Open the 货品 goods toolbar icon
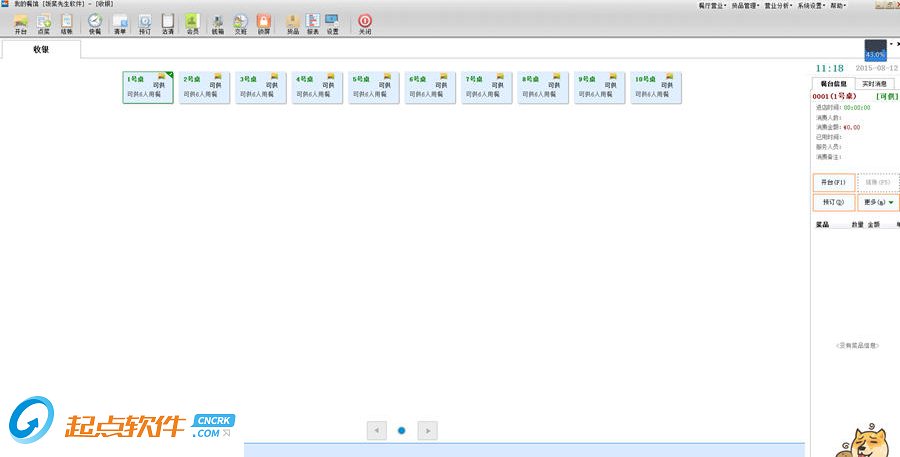This screenshot has height=457, width=900. point(293,24)
